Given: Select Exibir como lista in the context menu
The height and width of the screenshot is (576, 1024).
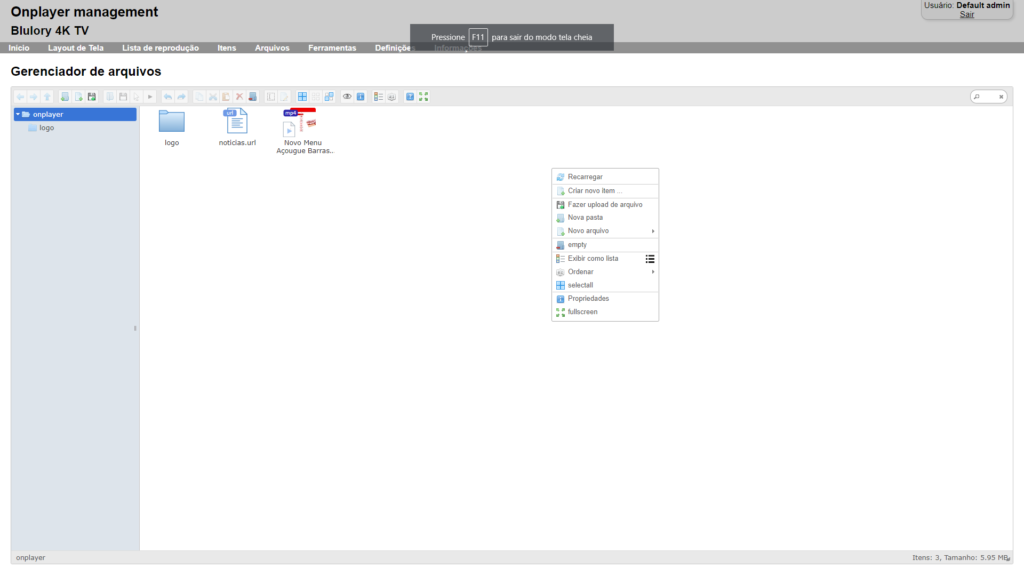Looking at the screenshot, I should [x=605, y=259].
